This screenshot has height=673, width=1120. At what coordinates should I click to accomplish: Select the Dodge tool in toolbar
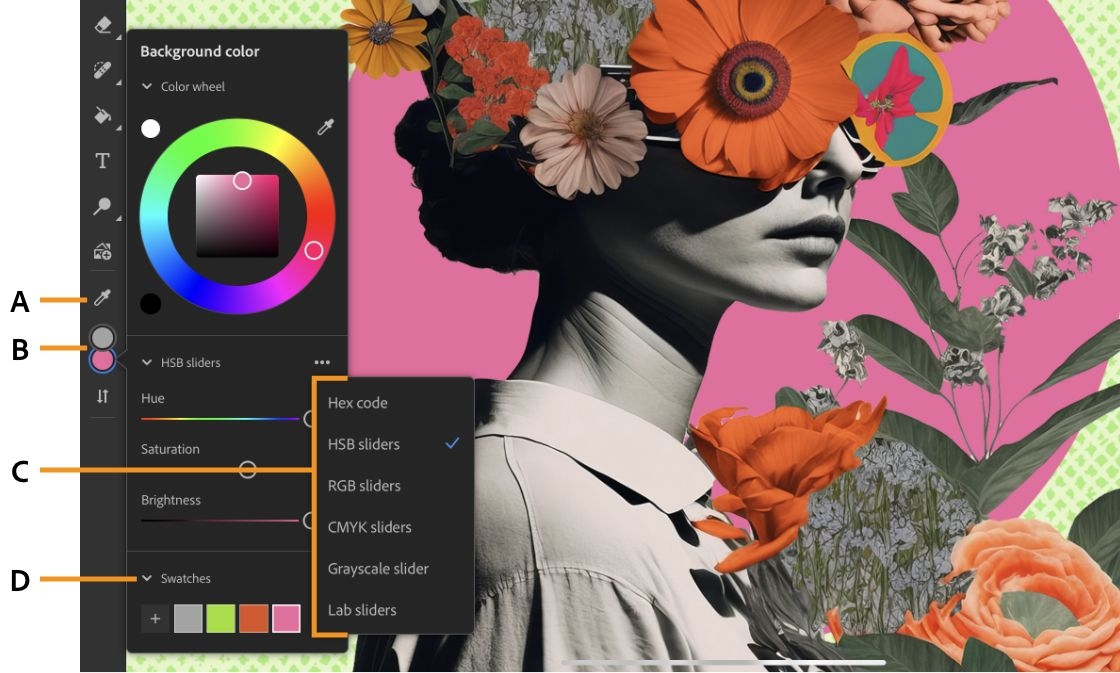[103, 206]
